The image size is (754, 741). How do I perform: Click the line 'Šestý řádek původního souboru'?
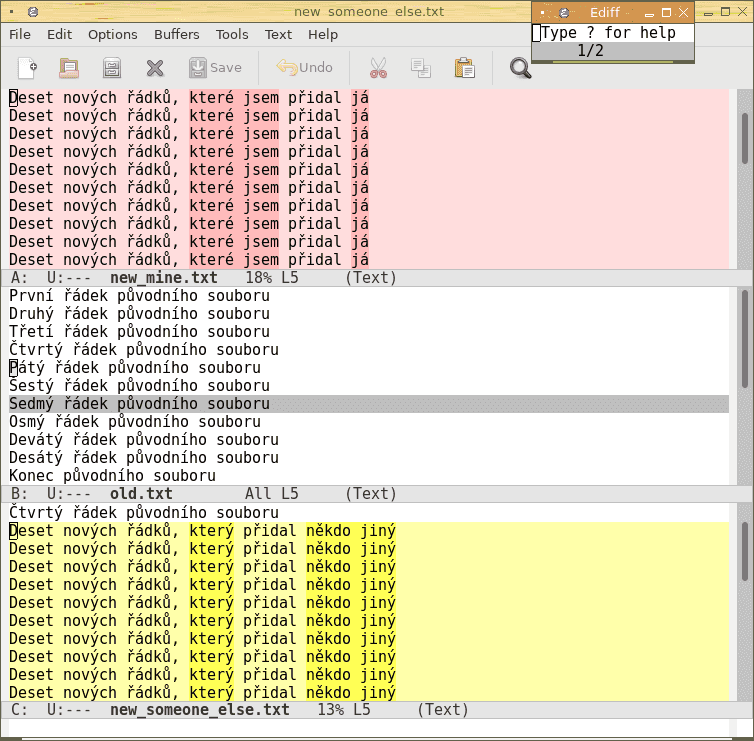click(x=139, y=386)
